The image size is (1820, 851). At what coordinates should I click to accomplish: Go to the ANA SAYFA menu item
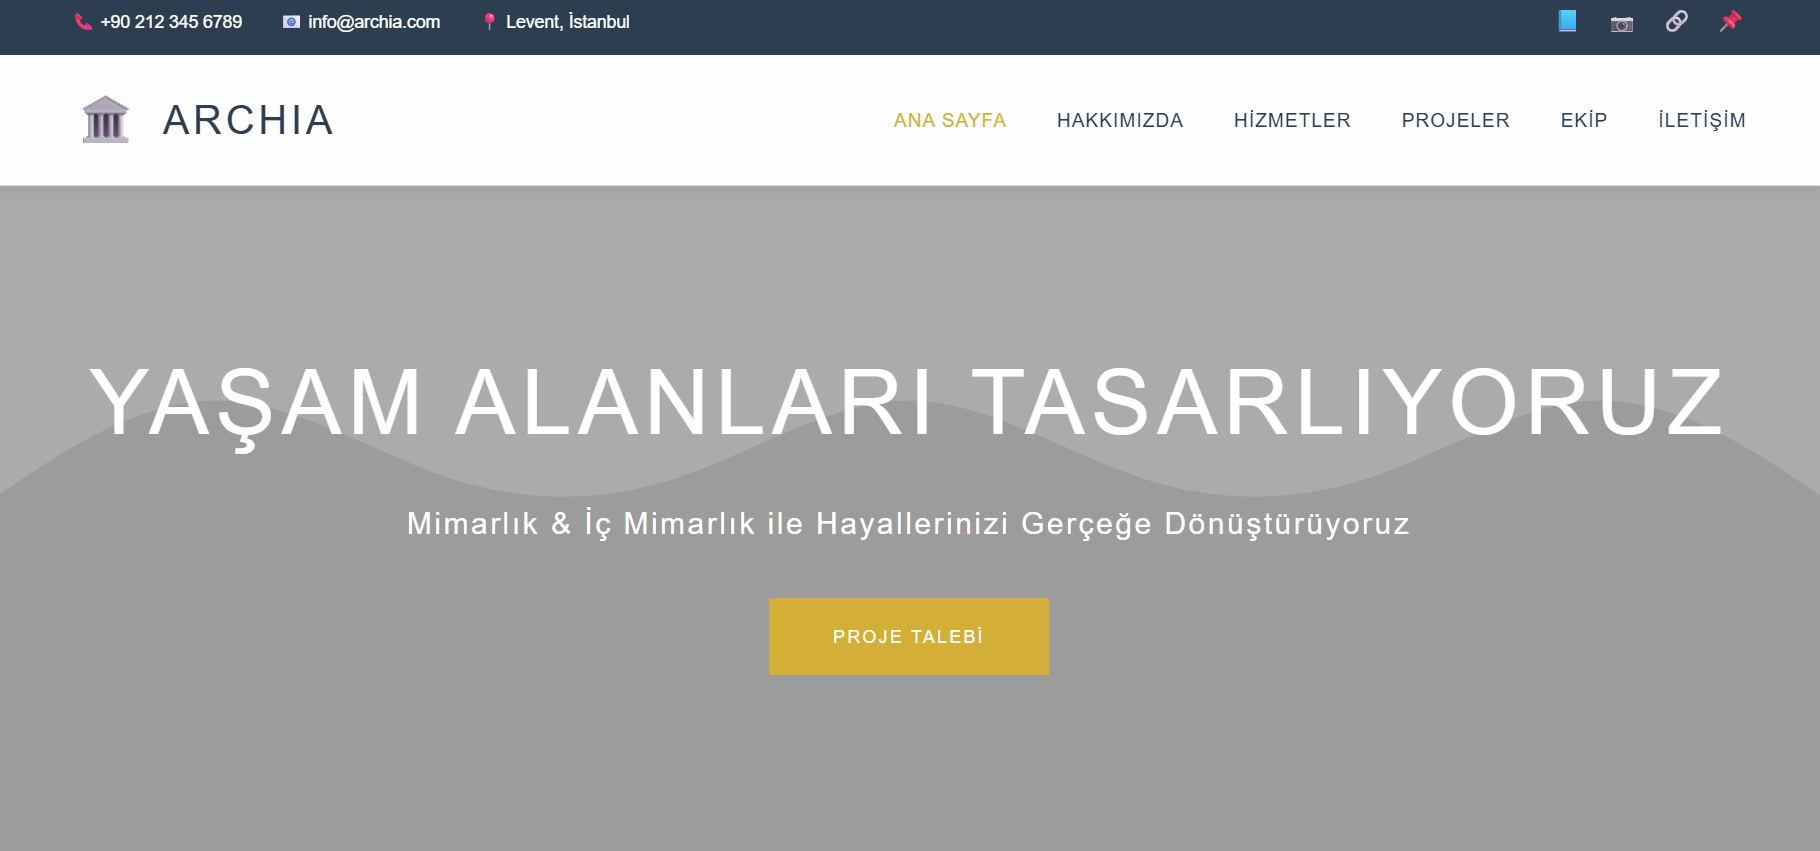coord(949,120)
